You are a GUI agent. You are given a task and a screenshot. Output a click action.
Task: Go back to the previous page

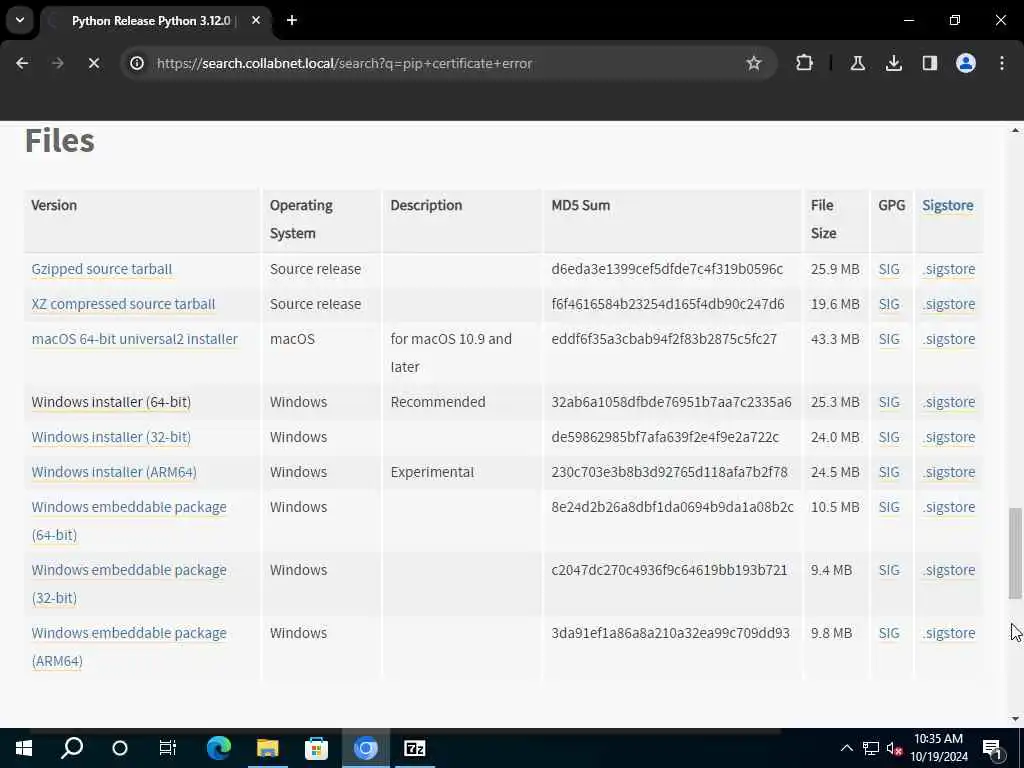click(22, 63)
